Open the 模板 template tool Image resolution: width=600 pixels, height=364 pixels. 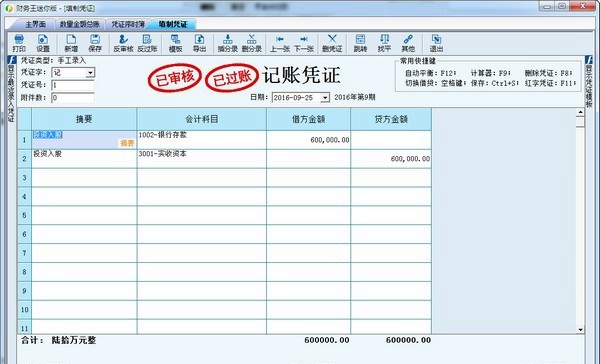coord(176,43)
